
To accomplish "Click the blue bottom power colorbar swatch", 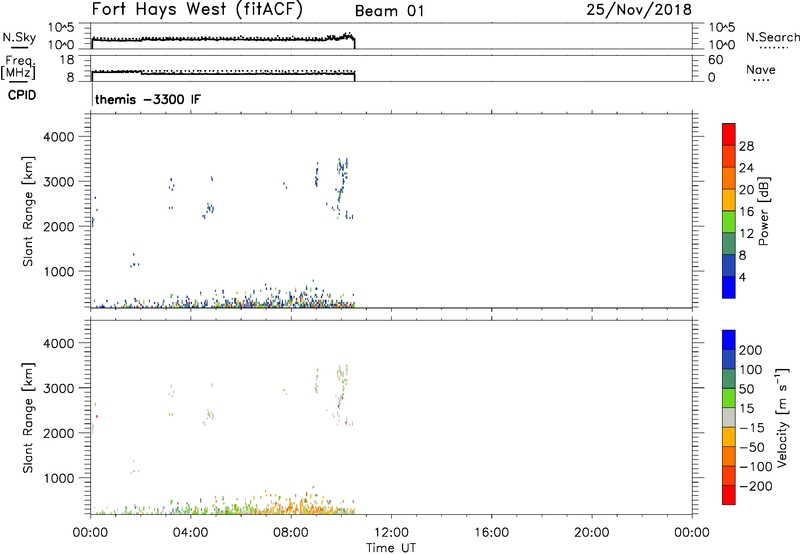I will coord(729,287).
